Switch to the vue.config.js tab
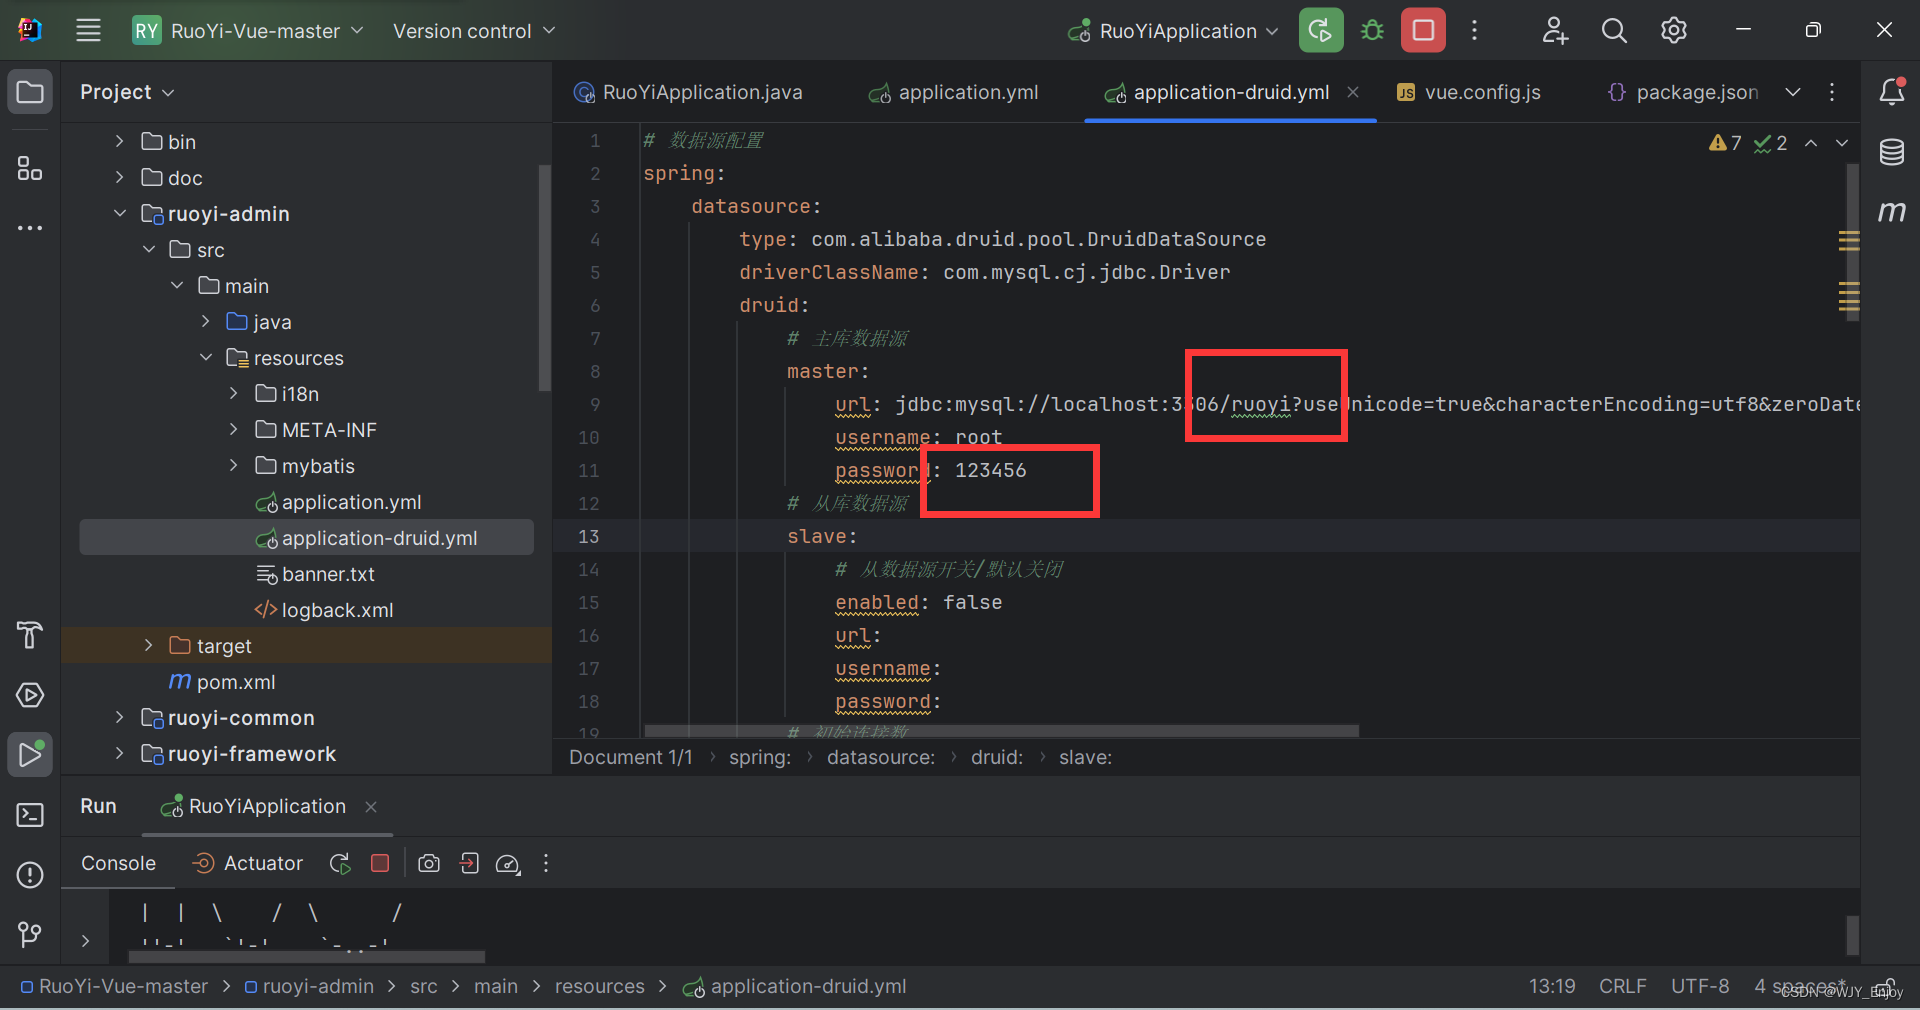 tap(1468, 92)
